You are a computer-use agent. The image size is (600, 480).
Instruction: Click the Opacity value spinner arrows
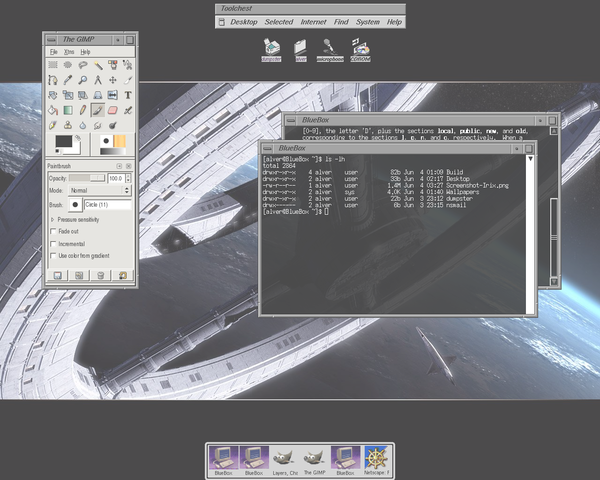[x=128, y=178]
